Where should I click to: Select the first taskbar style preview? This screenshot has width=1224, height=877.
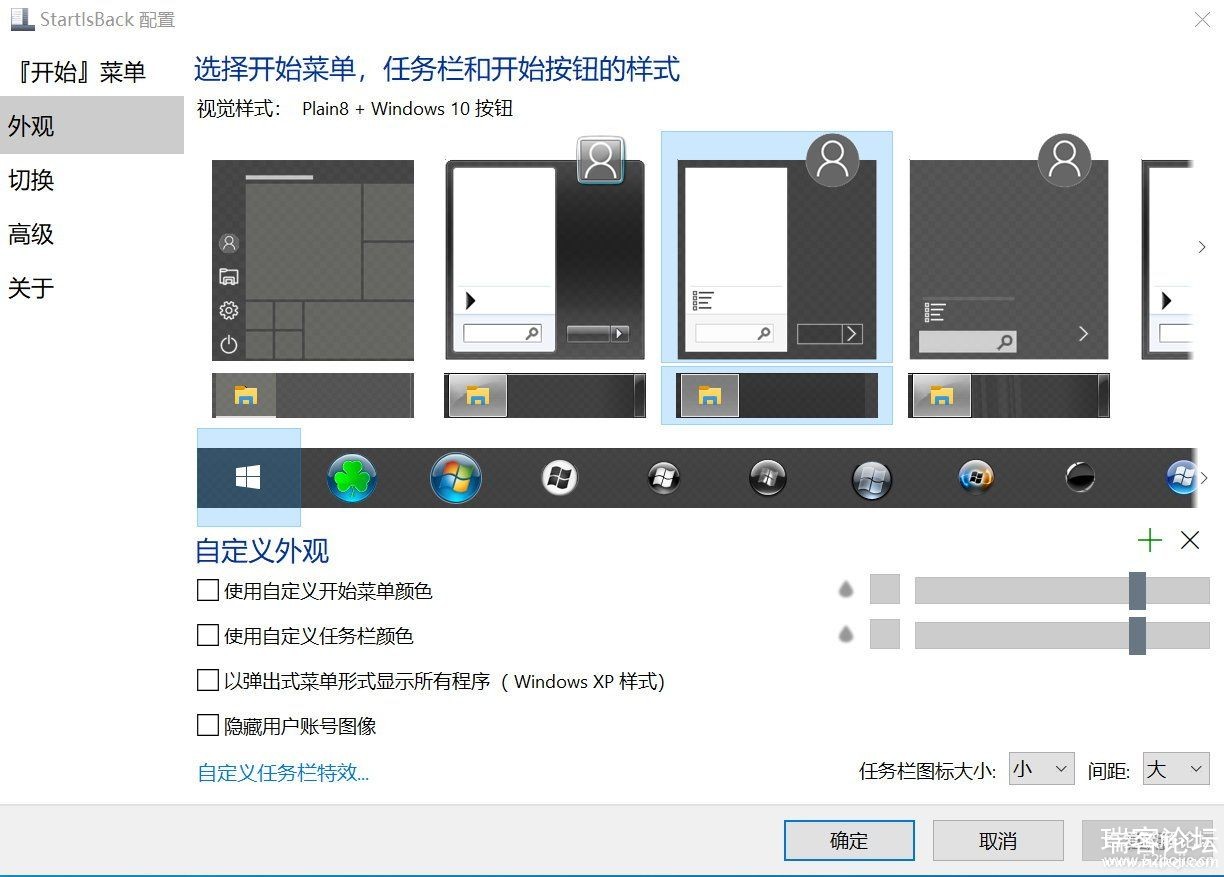313,395
